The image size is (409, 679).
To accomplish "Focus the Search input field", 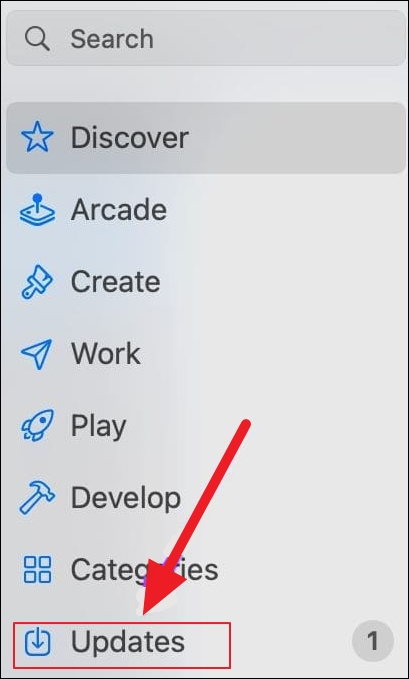I will coord(206,38).
